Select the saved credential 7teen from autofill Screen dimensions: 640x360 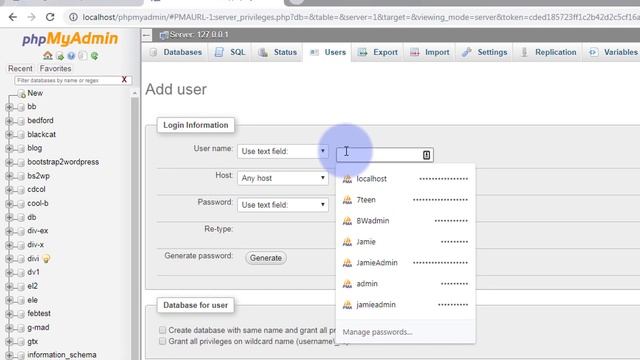tap(405, 200)
